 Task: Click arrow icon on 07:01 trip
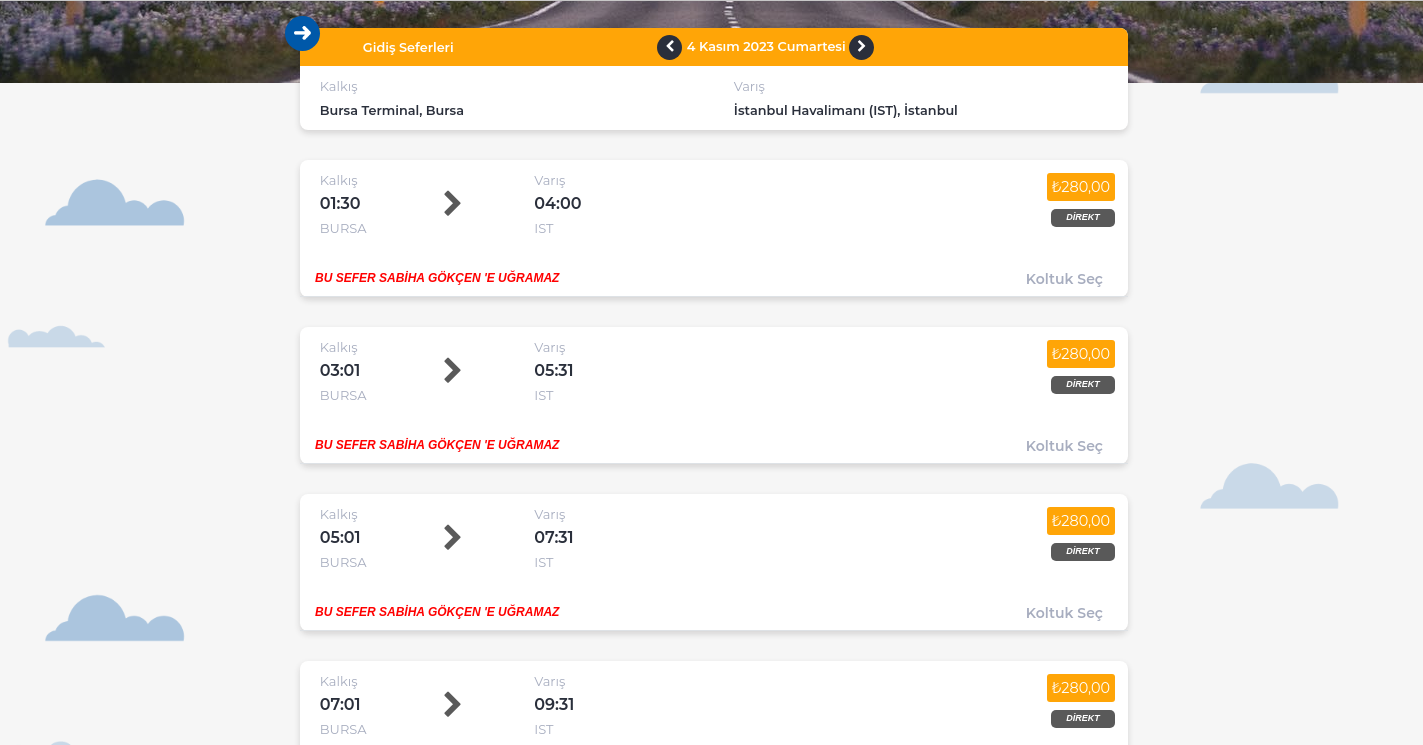[452, 705]
